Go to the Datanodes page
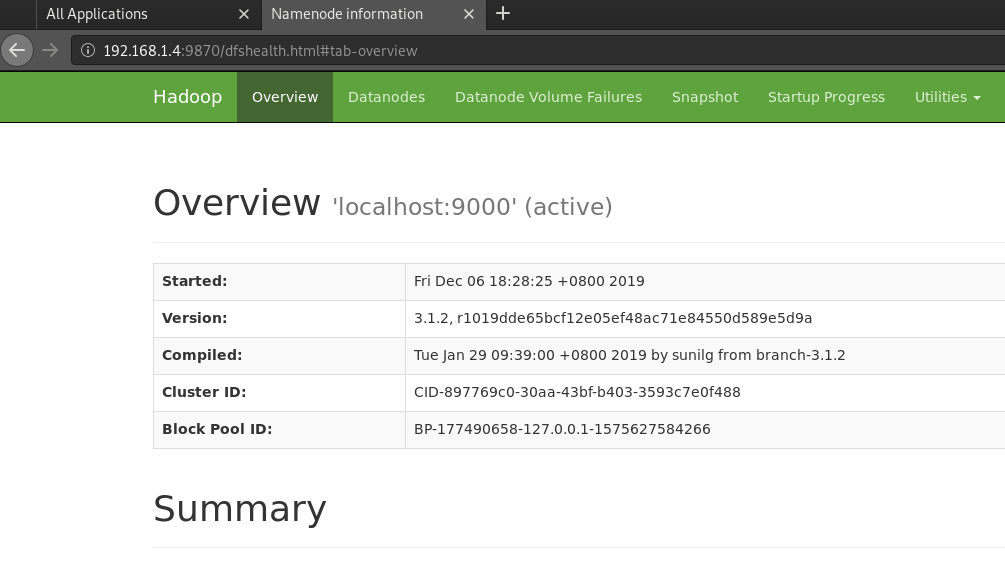 click(x=386, y=97)
